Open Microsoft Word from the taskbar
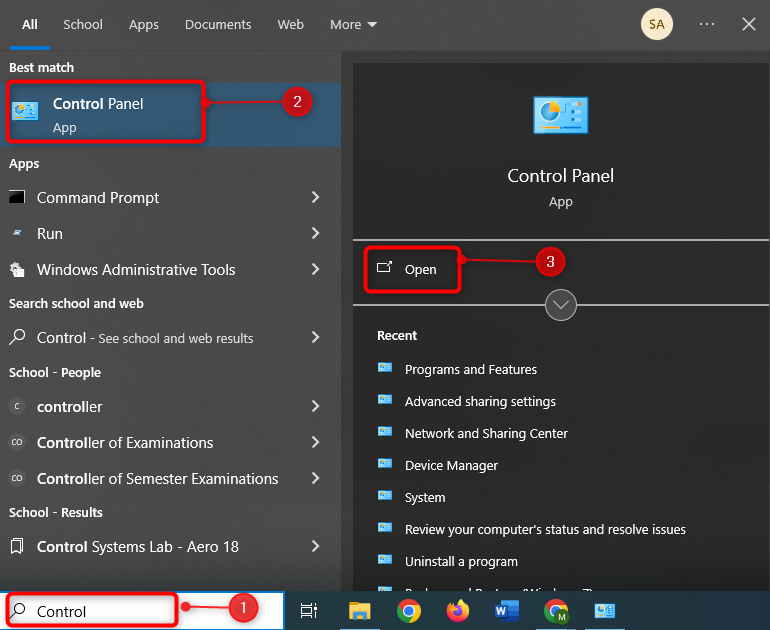 click(x=507, y=610)
